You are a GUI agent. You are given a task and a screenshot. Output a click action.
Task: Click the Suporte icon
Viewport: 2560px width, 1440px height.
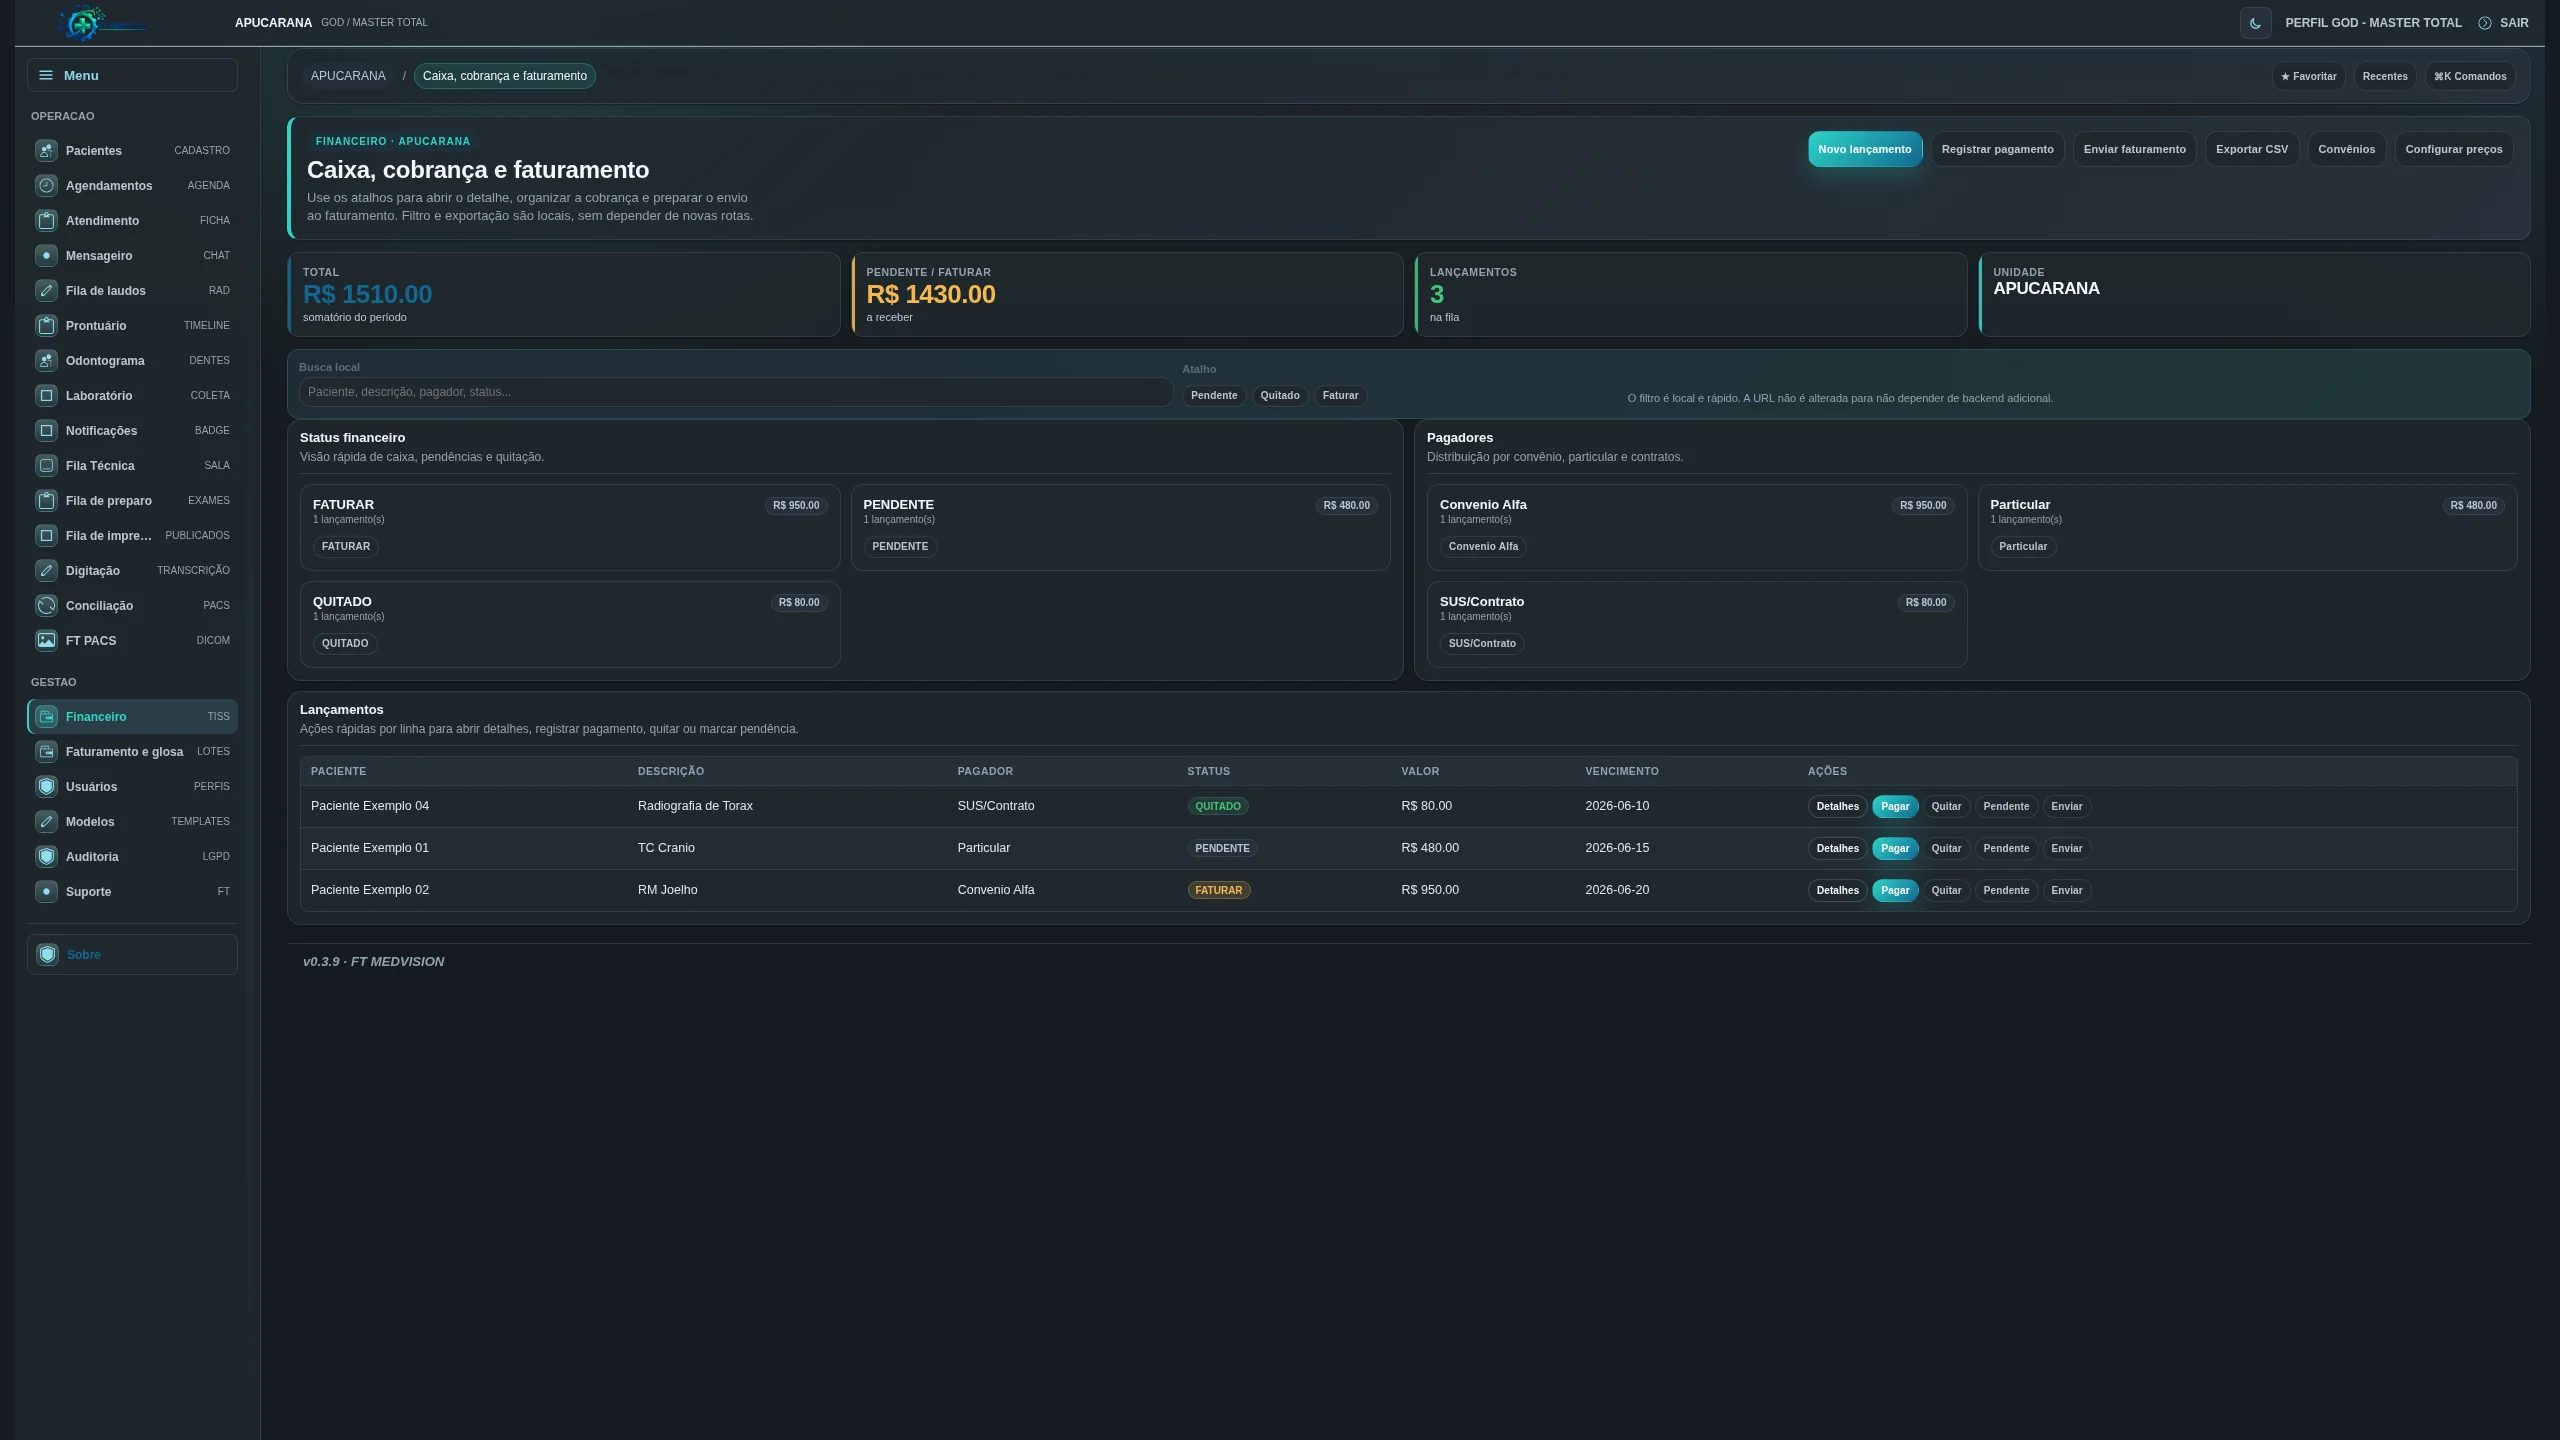click(46, 891)
